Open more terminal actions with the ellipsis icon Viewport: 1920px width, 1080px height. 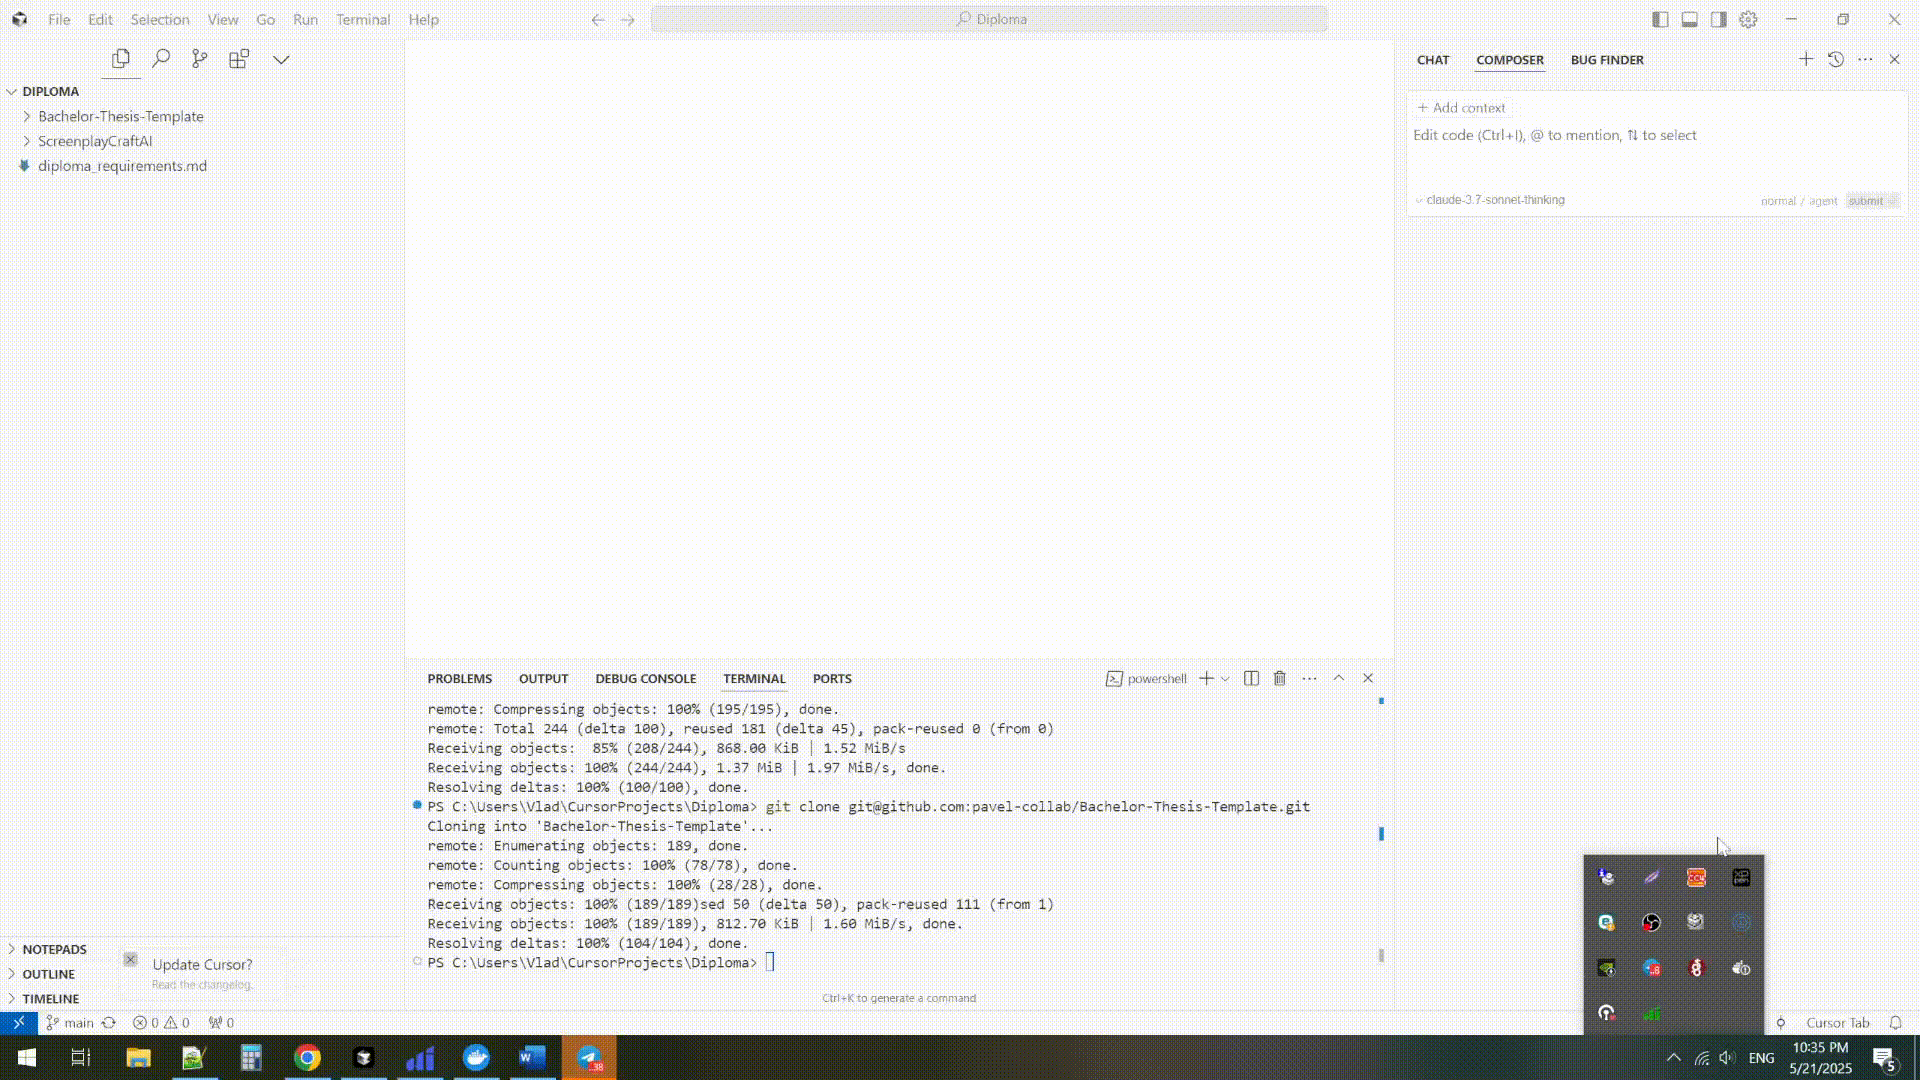click(x=1310, y=678)
